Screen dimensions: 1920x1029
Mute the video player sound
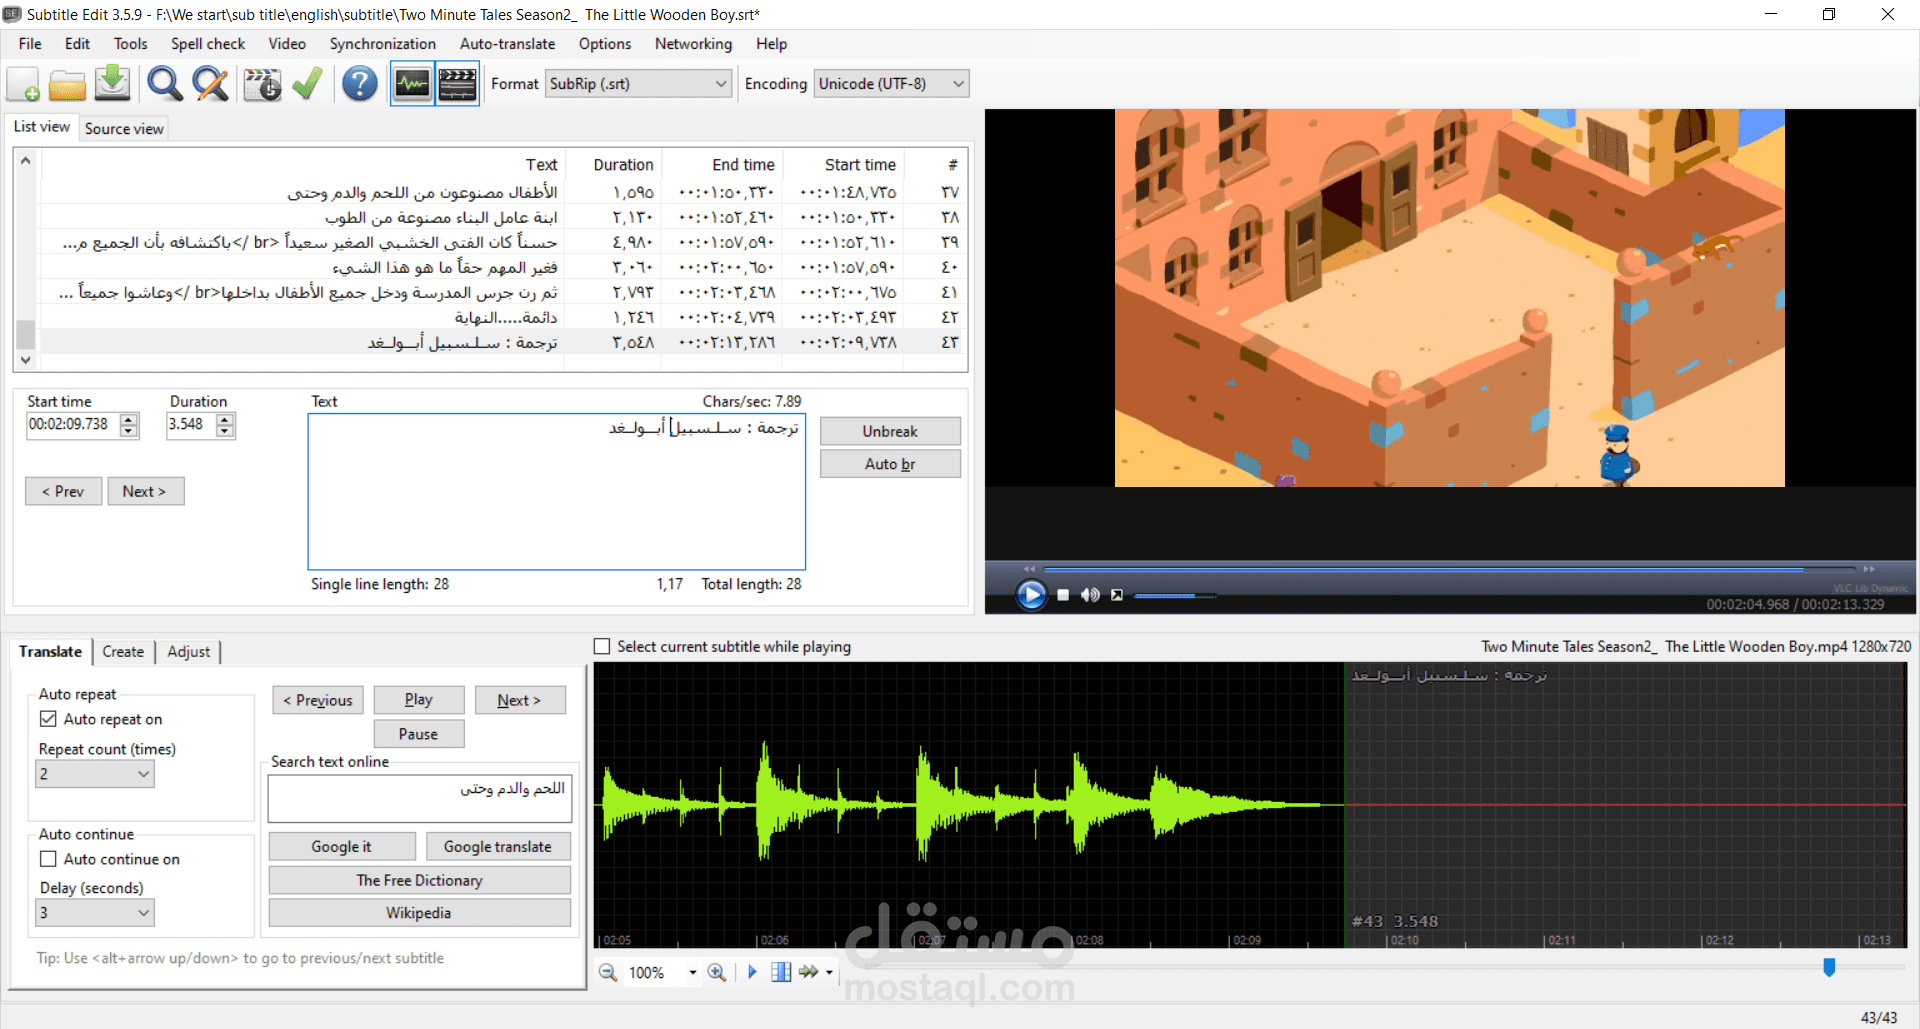point(1090,595)
